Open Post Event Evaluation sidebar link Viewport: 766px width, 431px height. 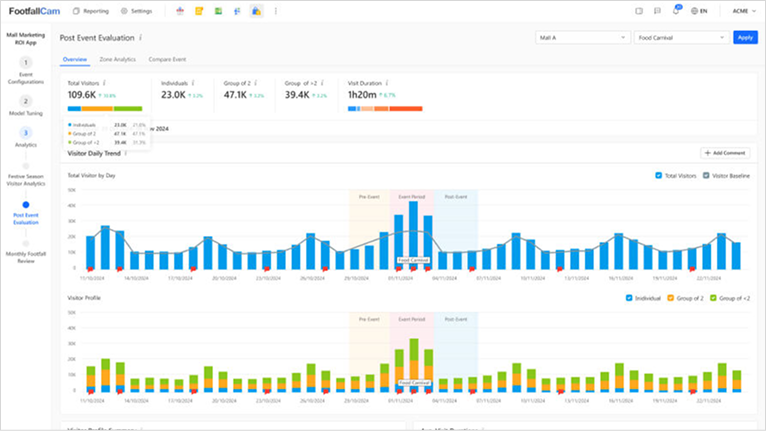26,218
